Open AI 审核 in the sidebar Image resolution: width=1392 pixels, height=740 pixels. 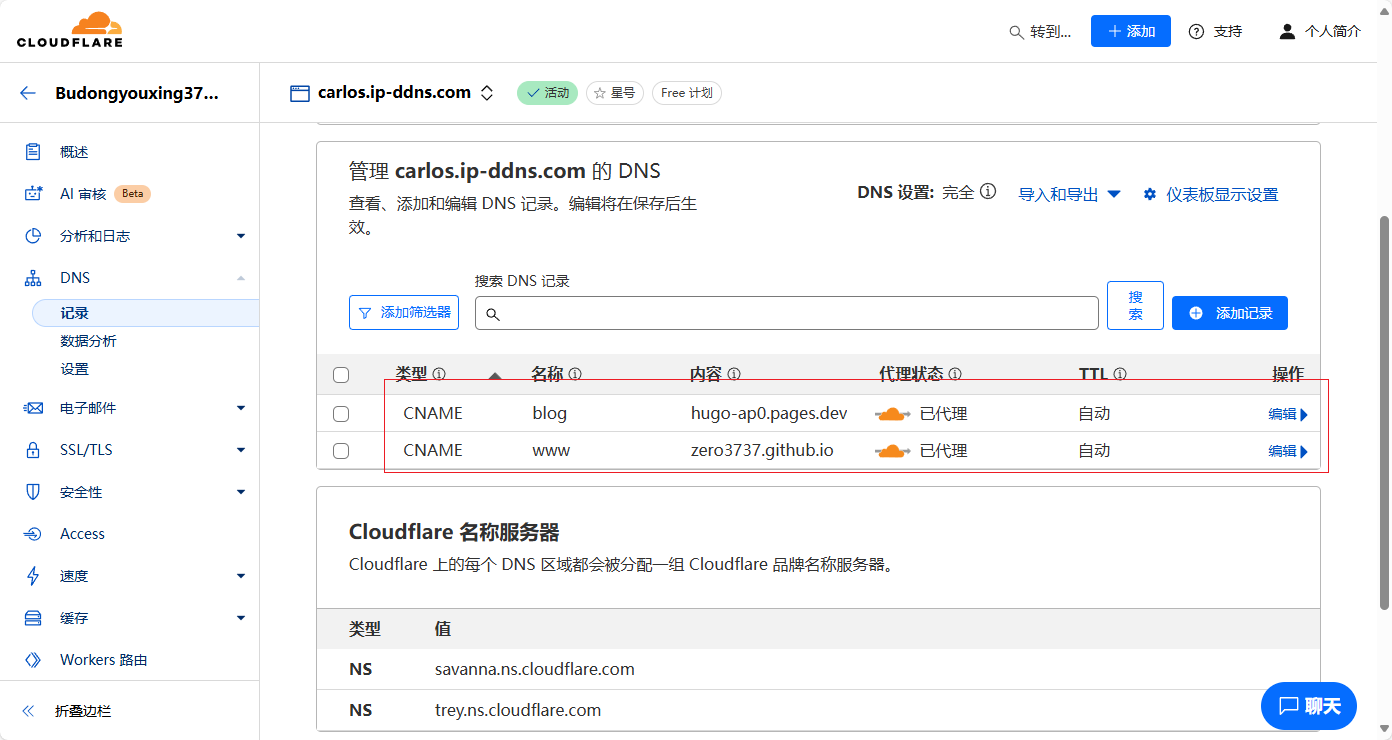[83, 194]
